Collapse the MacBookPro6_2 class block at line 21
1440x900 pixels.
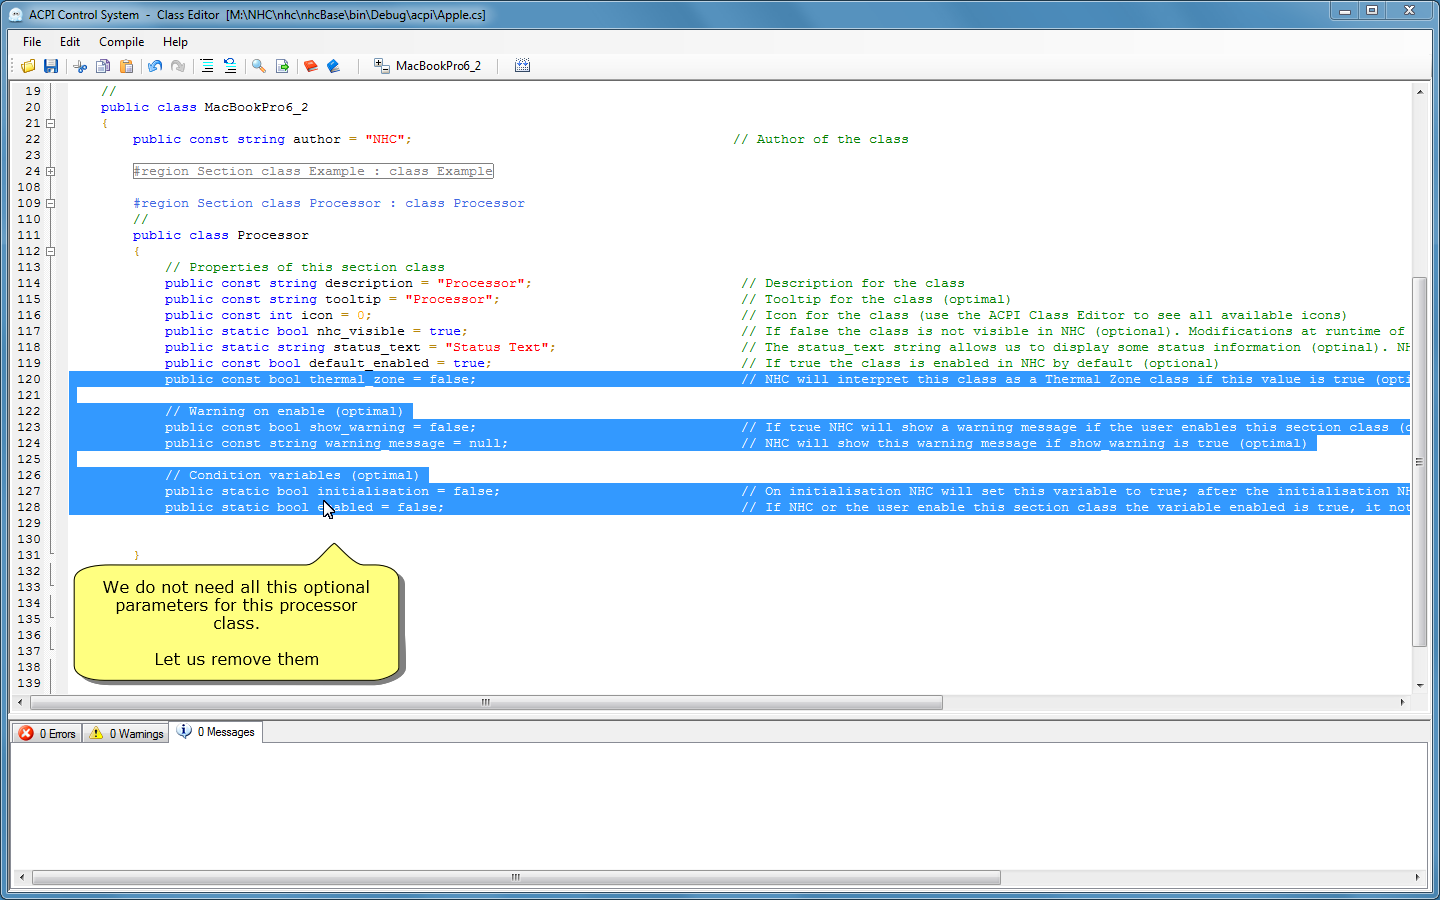tap(50, 123)
